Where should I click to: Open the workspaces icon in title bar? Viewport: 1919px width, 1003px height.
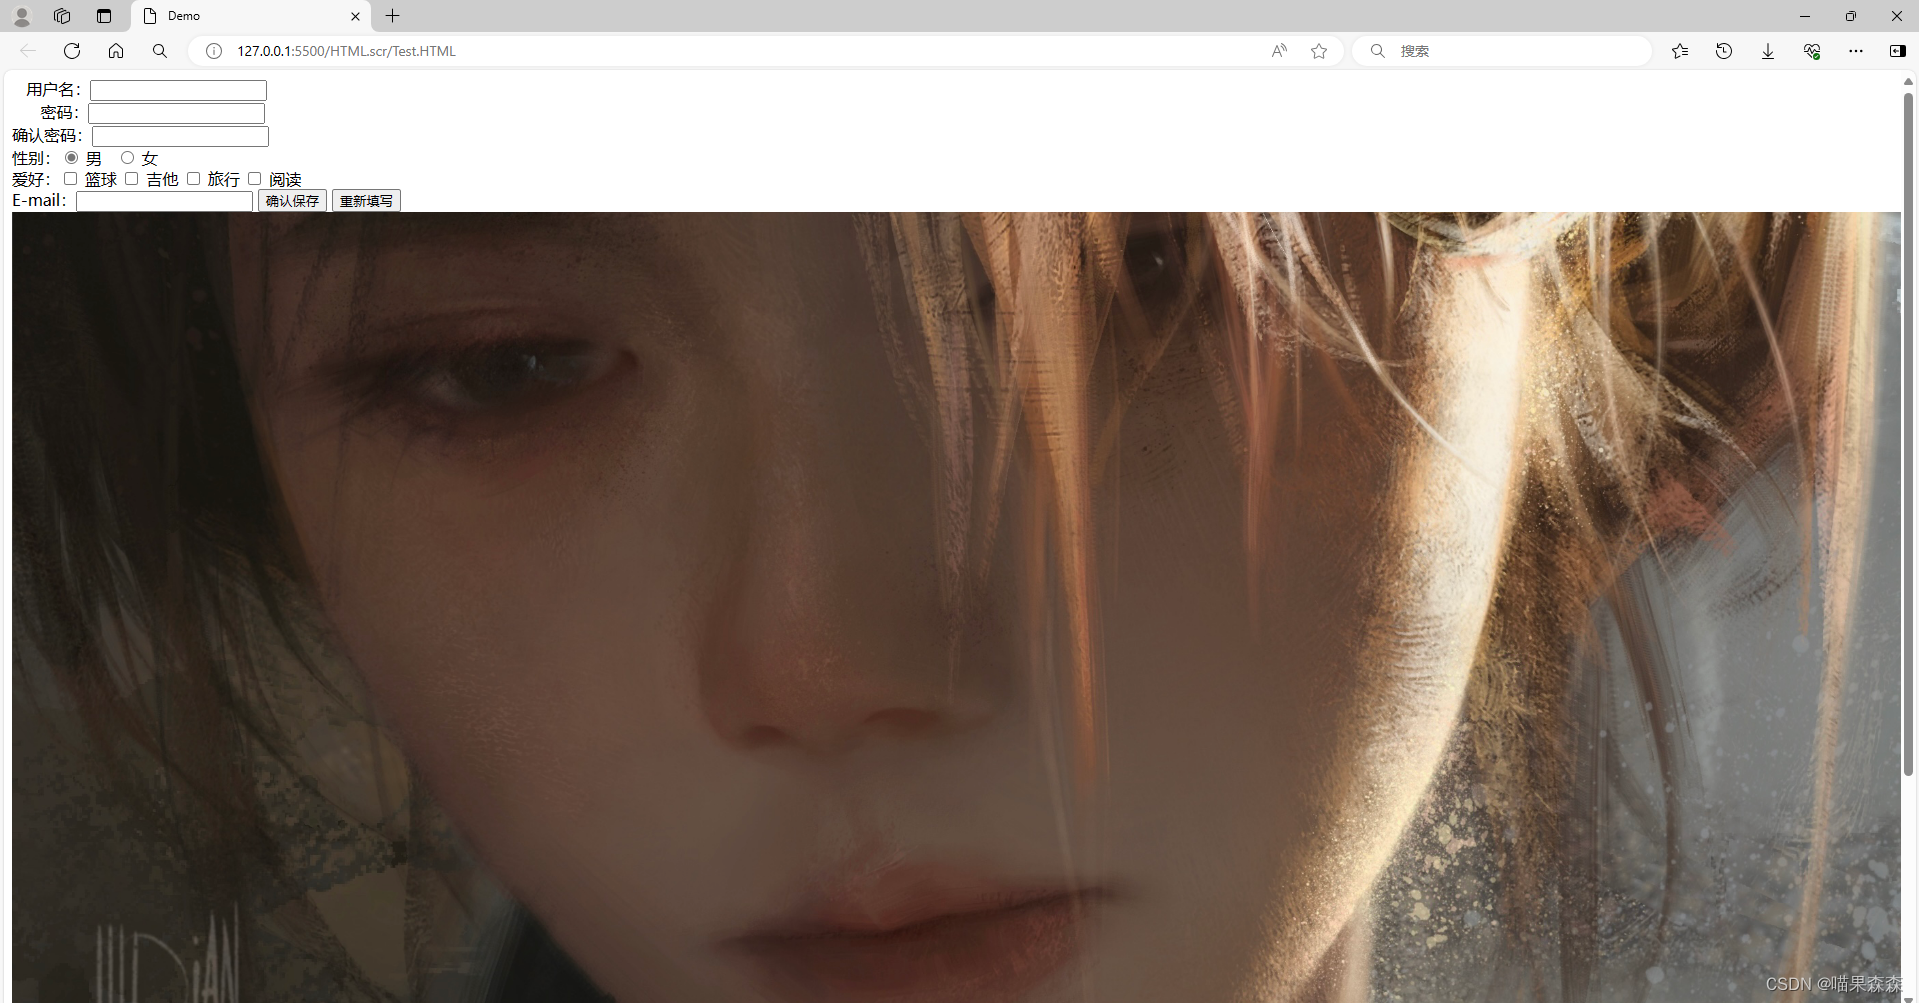point(62,16)
